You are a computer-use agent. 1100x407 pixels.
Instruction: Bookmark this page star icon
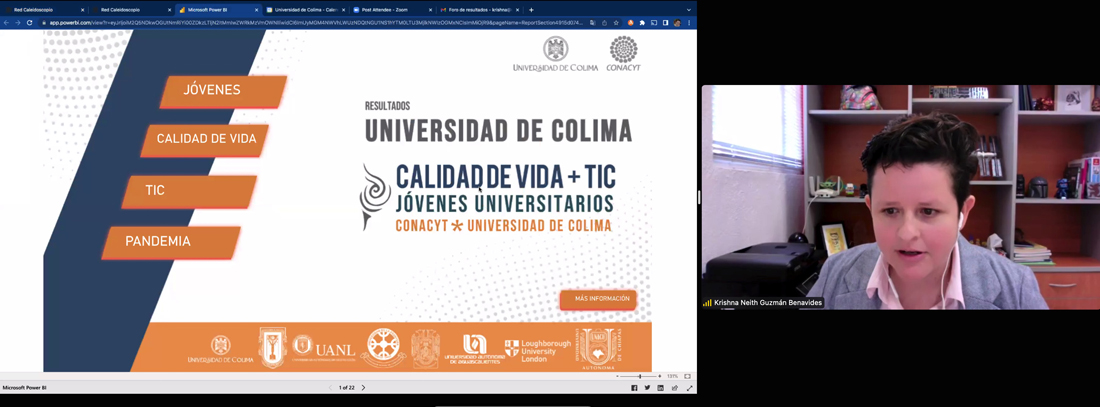[615, 22]
